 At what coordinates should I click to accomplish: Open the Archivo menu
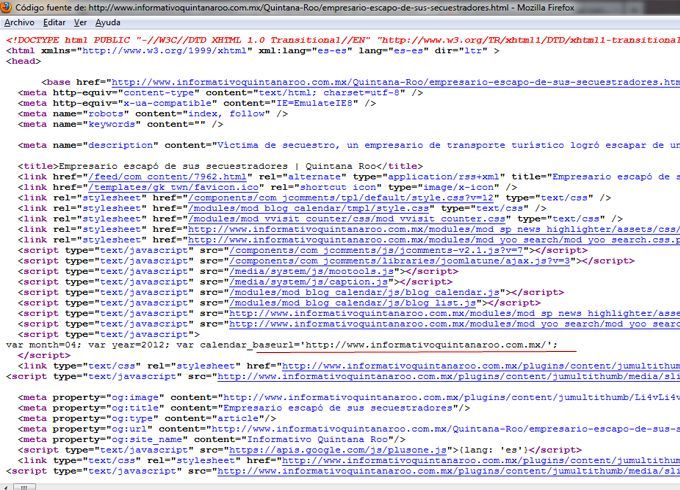tap(19, 23)
